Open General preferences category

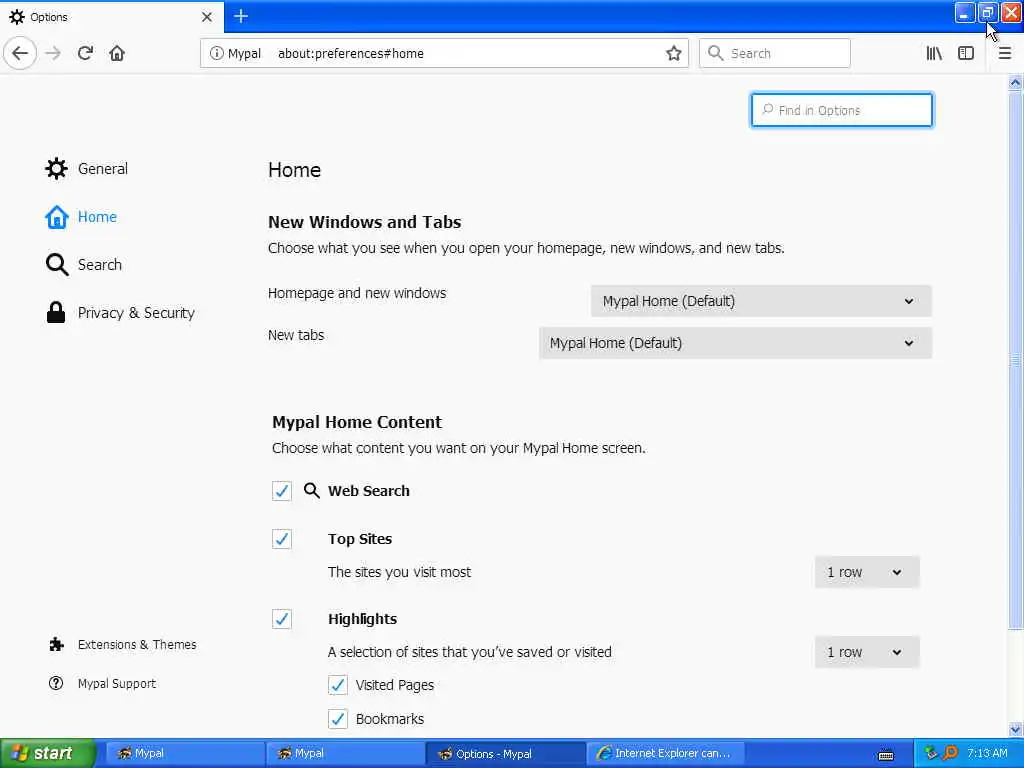(x=87, y=168)
